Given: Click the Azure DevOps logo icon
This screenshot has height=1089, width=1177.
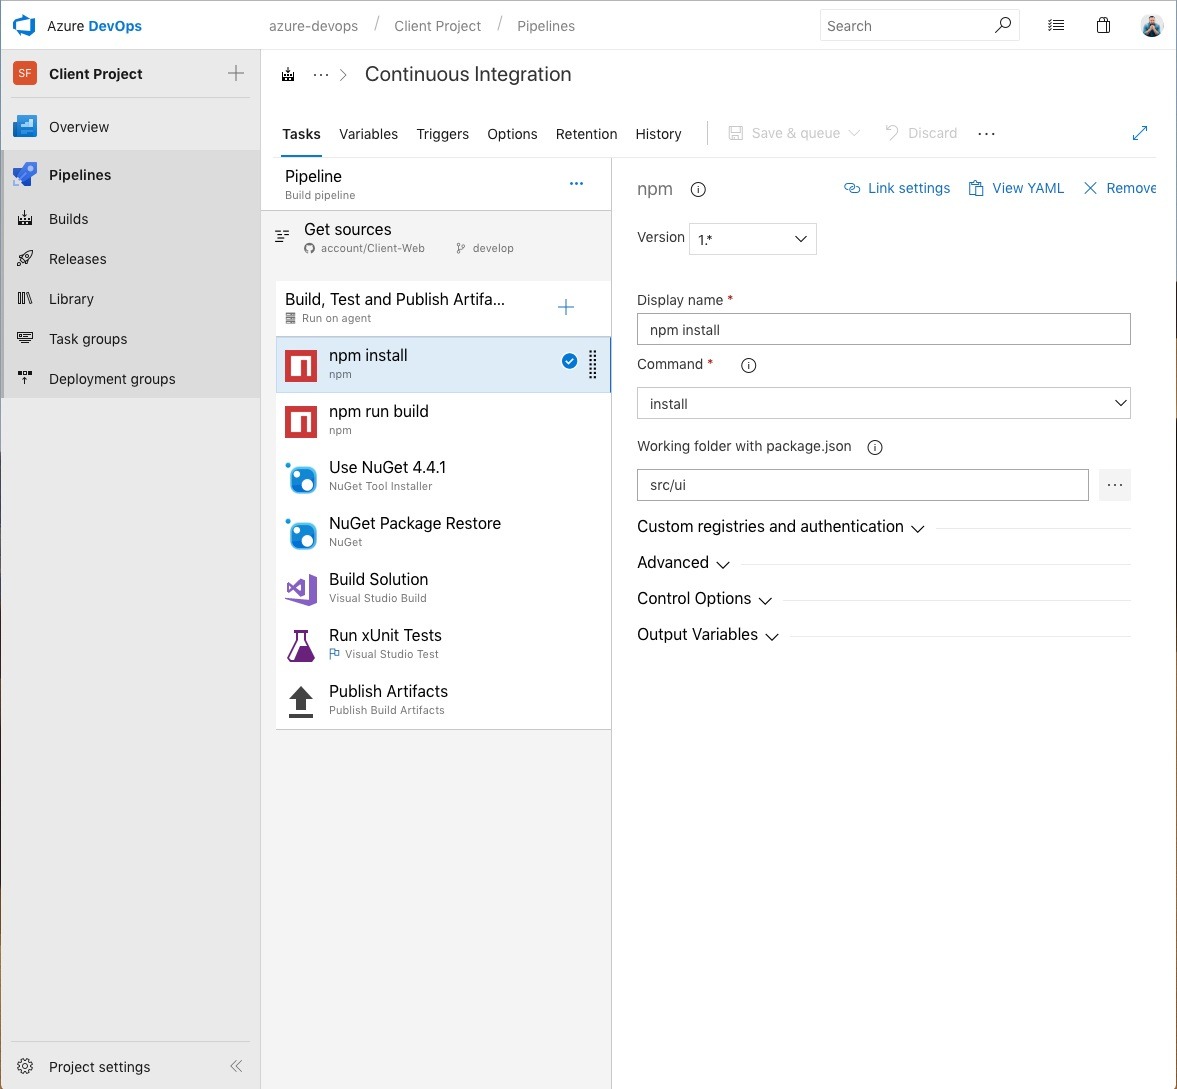Looking at the screenshot, I should click(x=24, y=26).
